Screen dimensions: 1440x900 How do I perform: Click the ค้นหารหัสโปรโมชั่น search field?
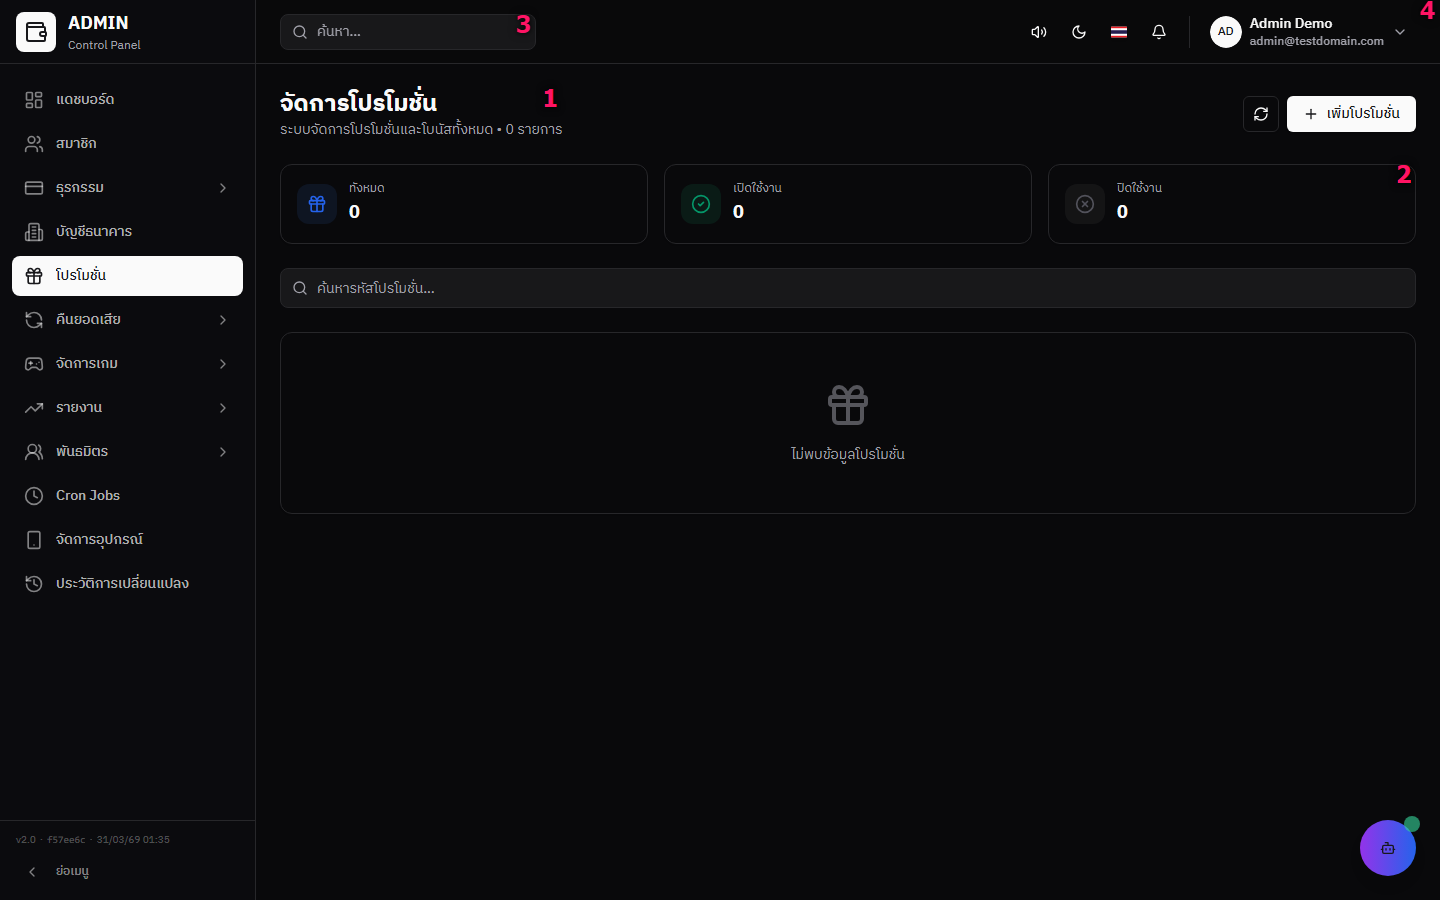[848, 288]
